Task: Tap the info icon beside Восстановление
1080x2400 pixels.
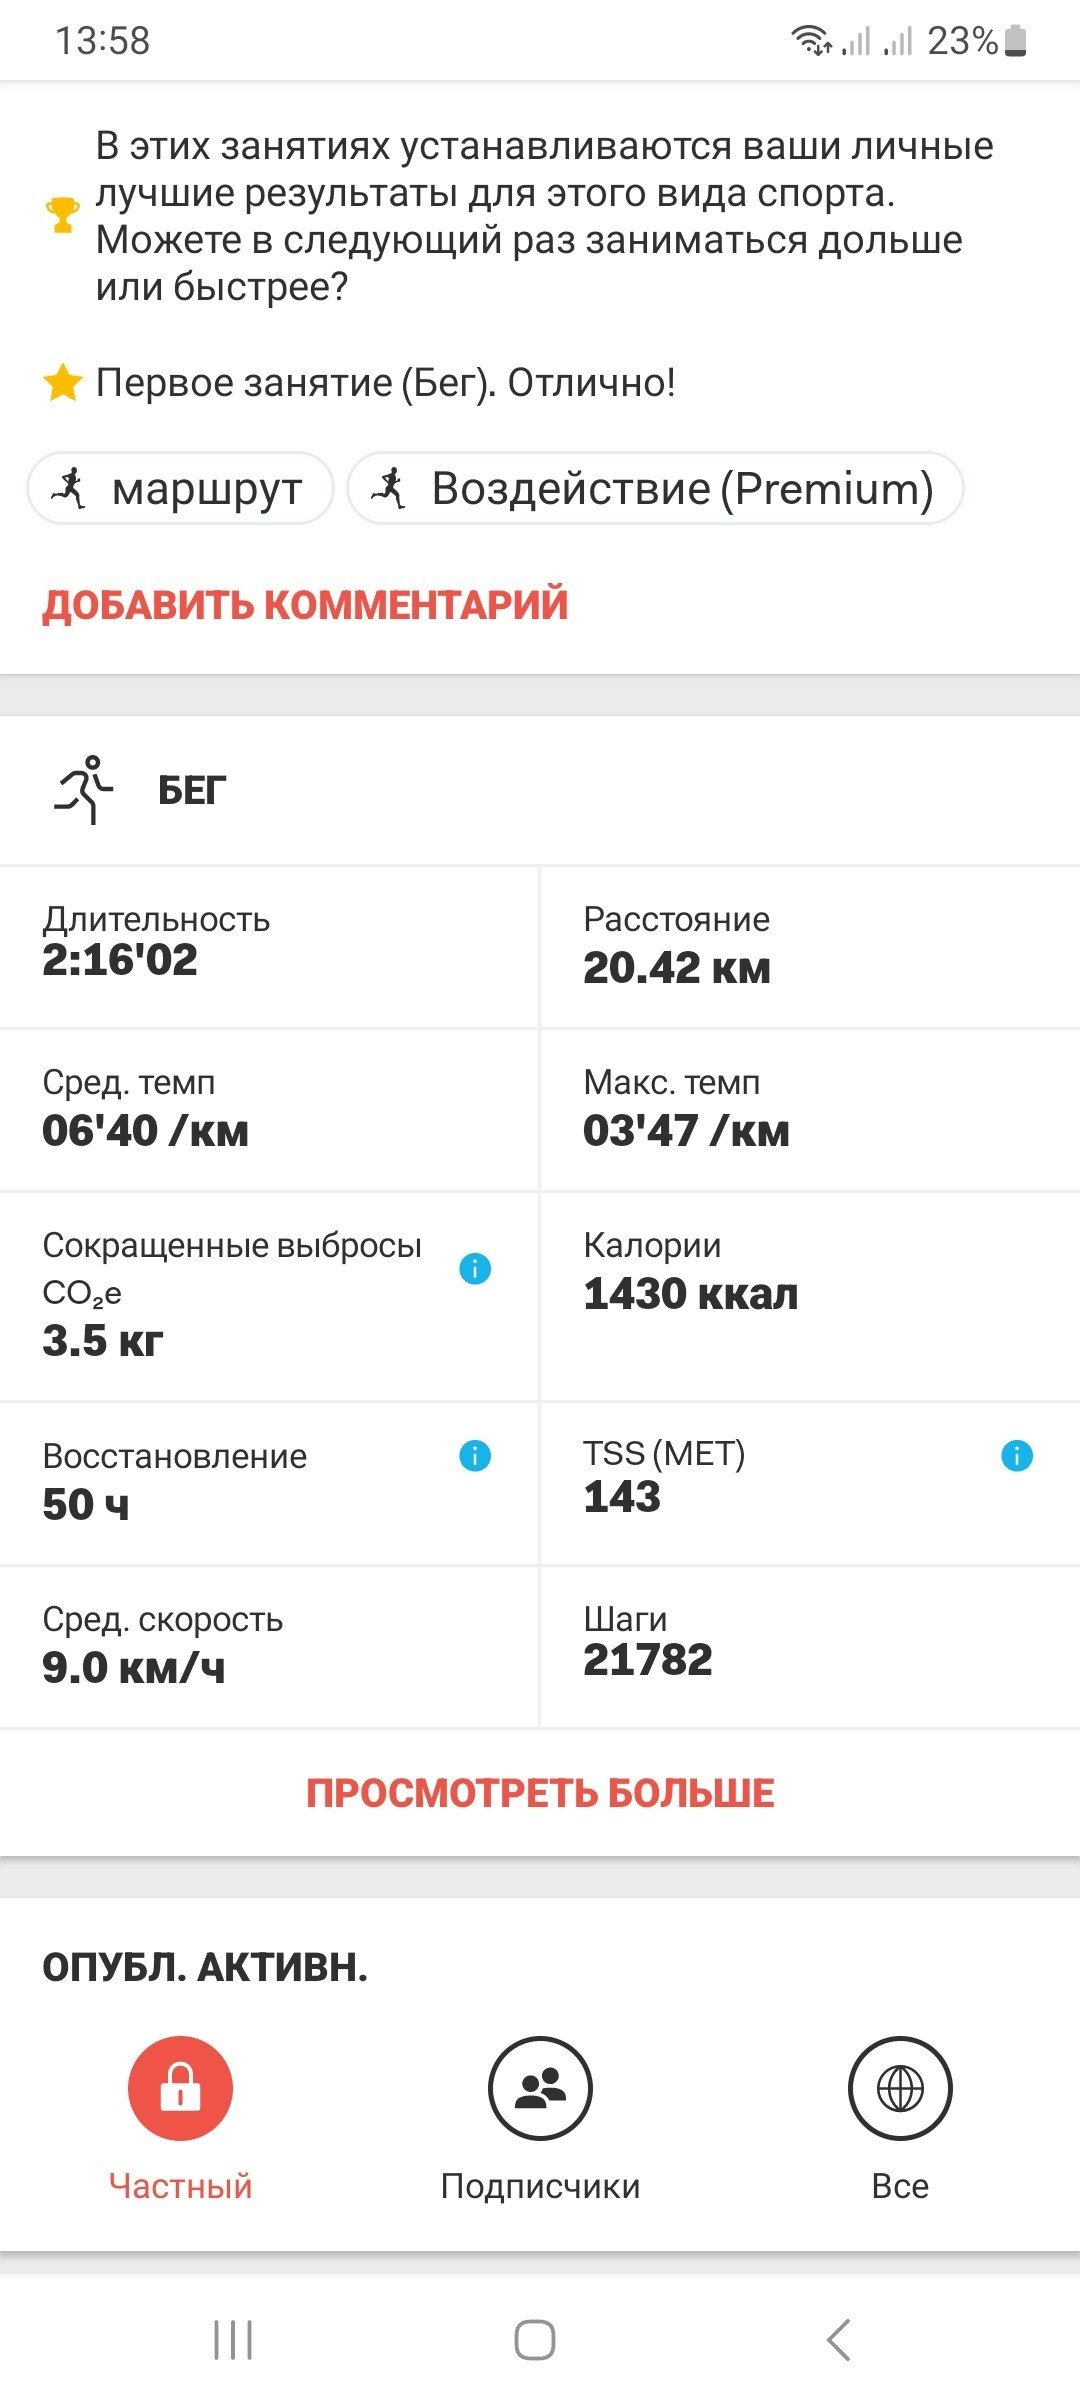Action: click(x=475, y=1455)
